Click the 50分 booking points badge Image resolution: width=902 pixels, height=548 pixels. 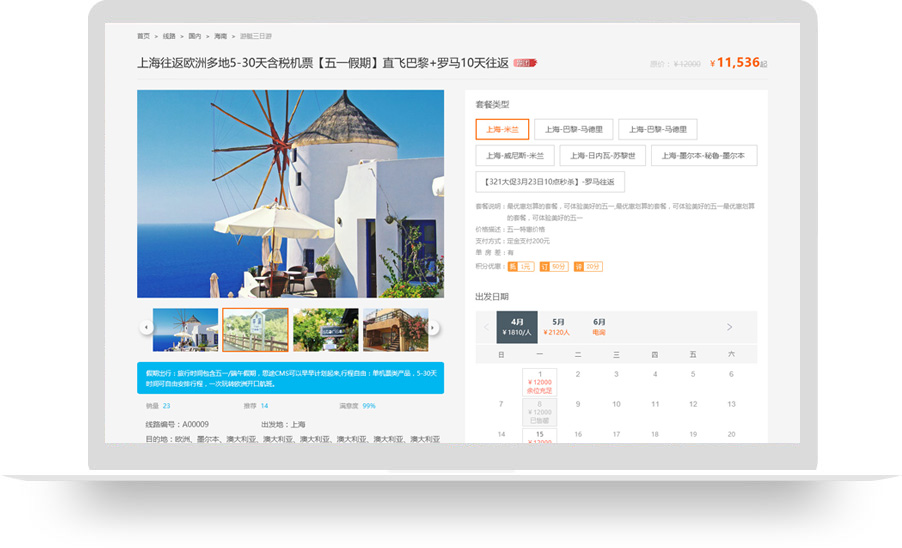pyautogui.click(x=554, y=267)
